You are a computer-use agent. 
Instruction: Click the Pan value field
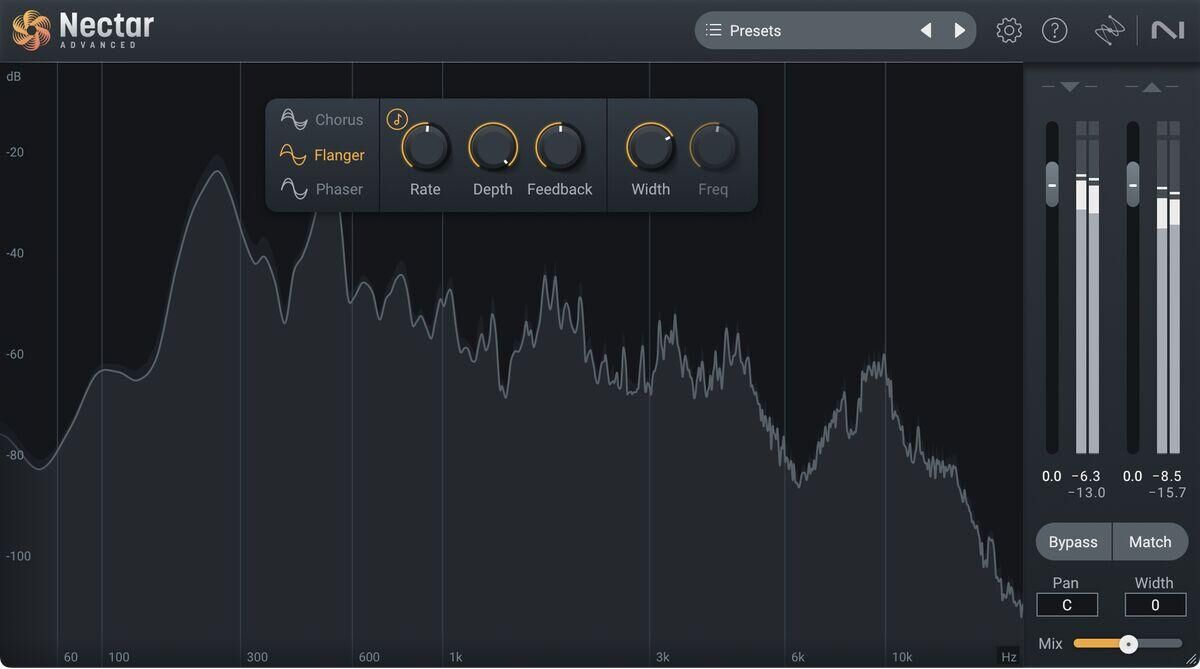click(1066, 605)
